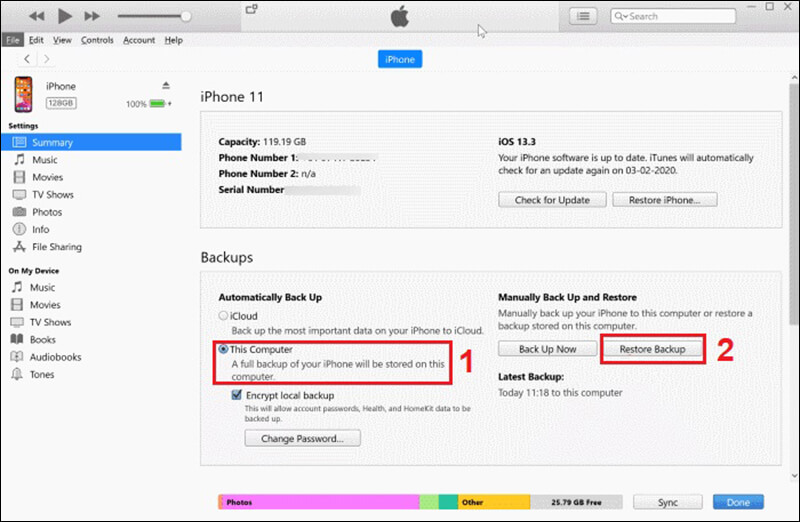The width and height of the screenshot is (800, 522).
Task: Click the Capacity 119.19 GB text
Action: click(262, 142)
